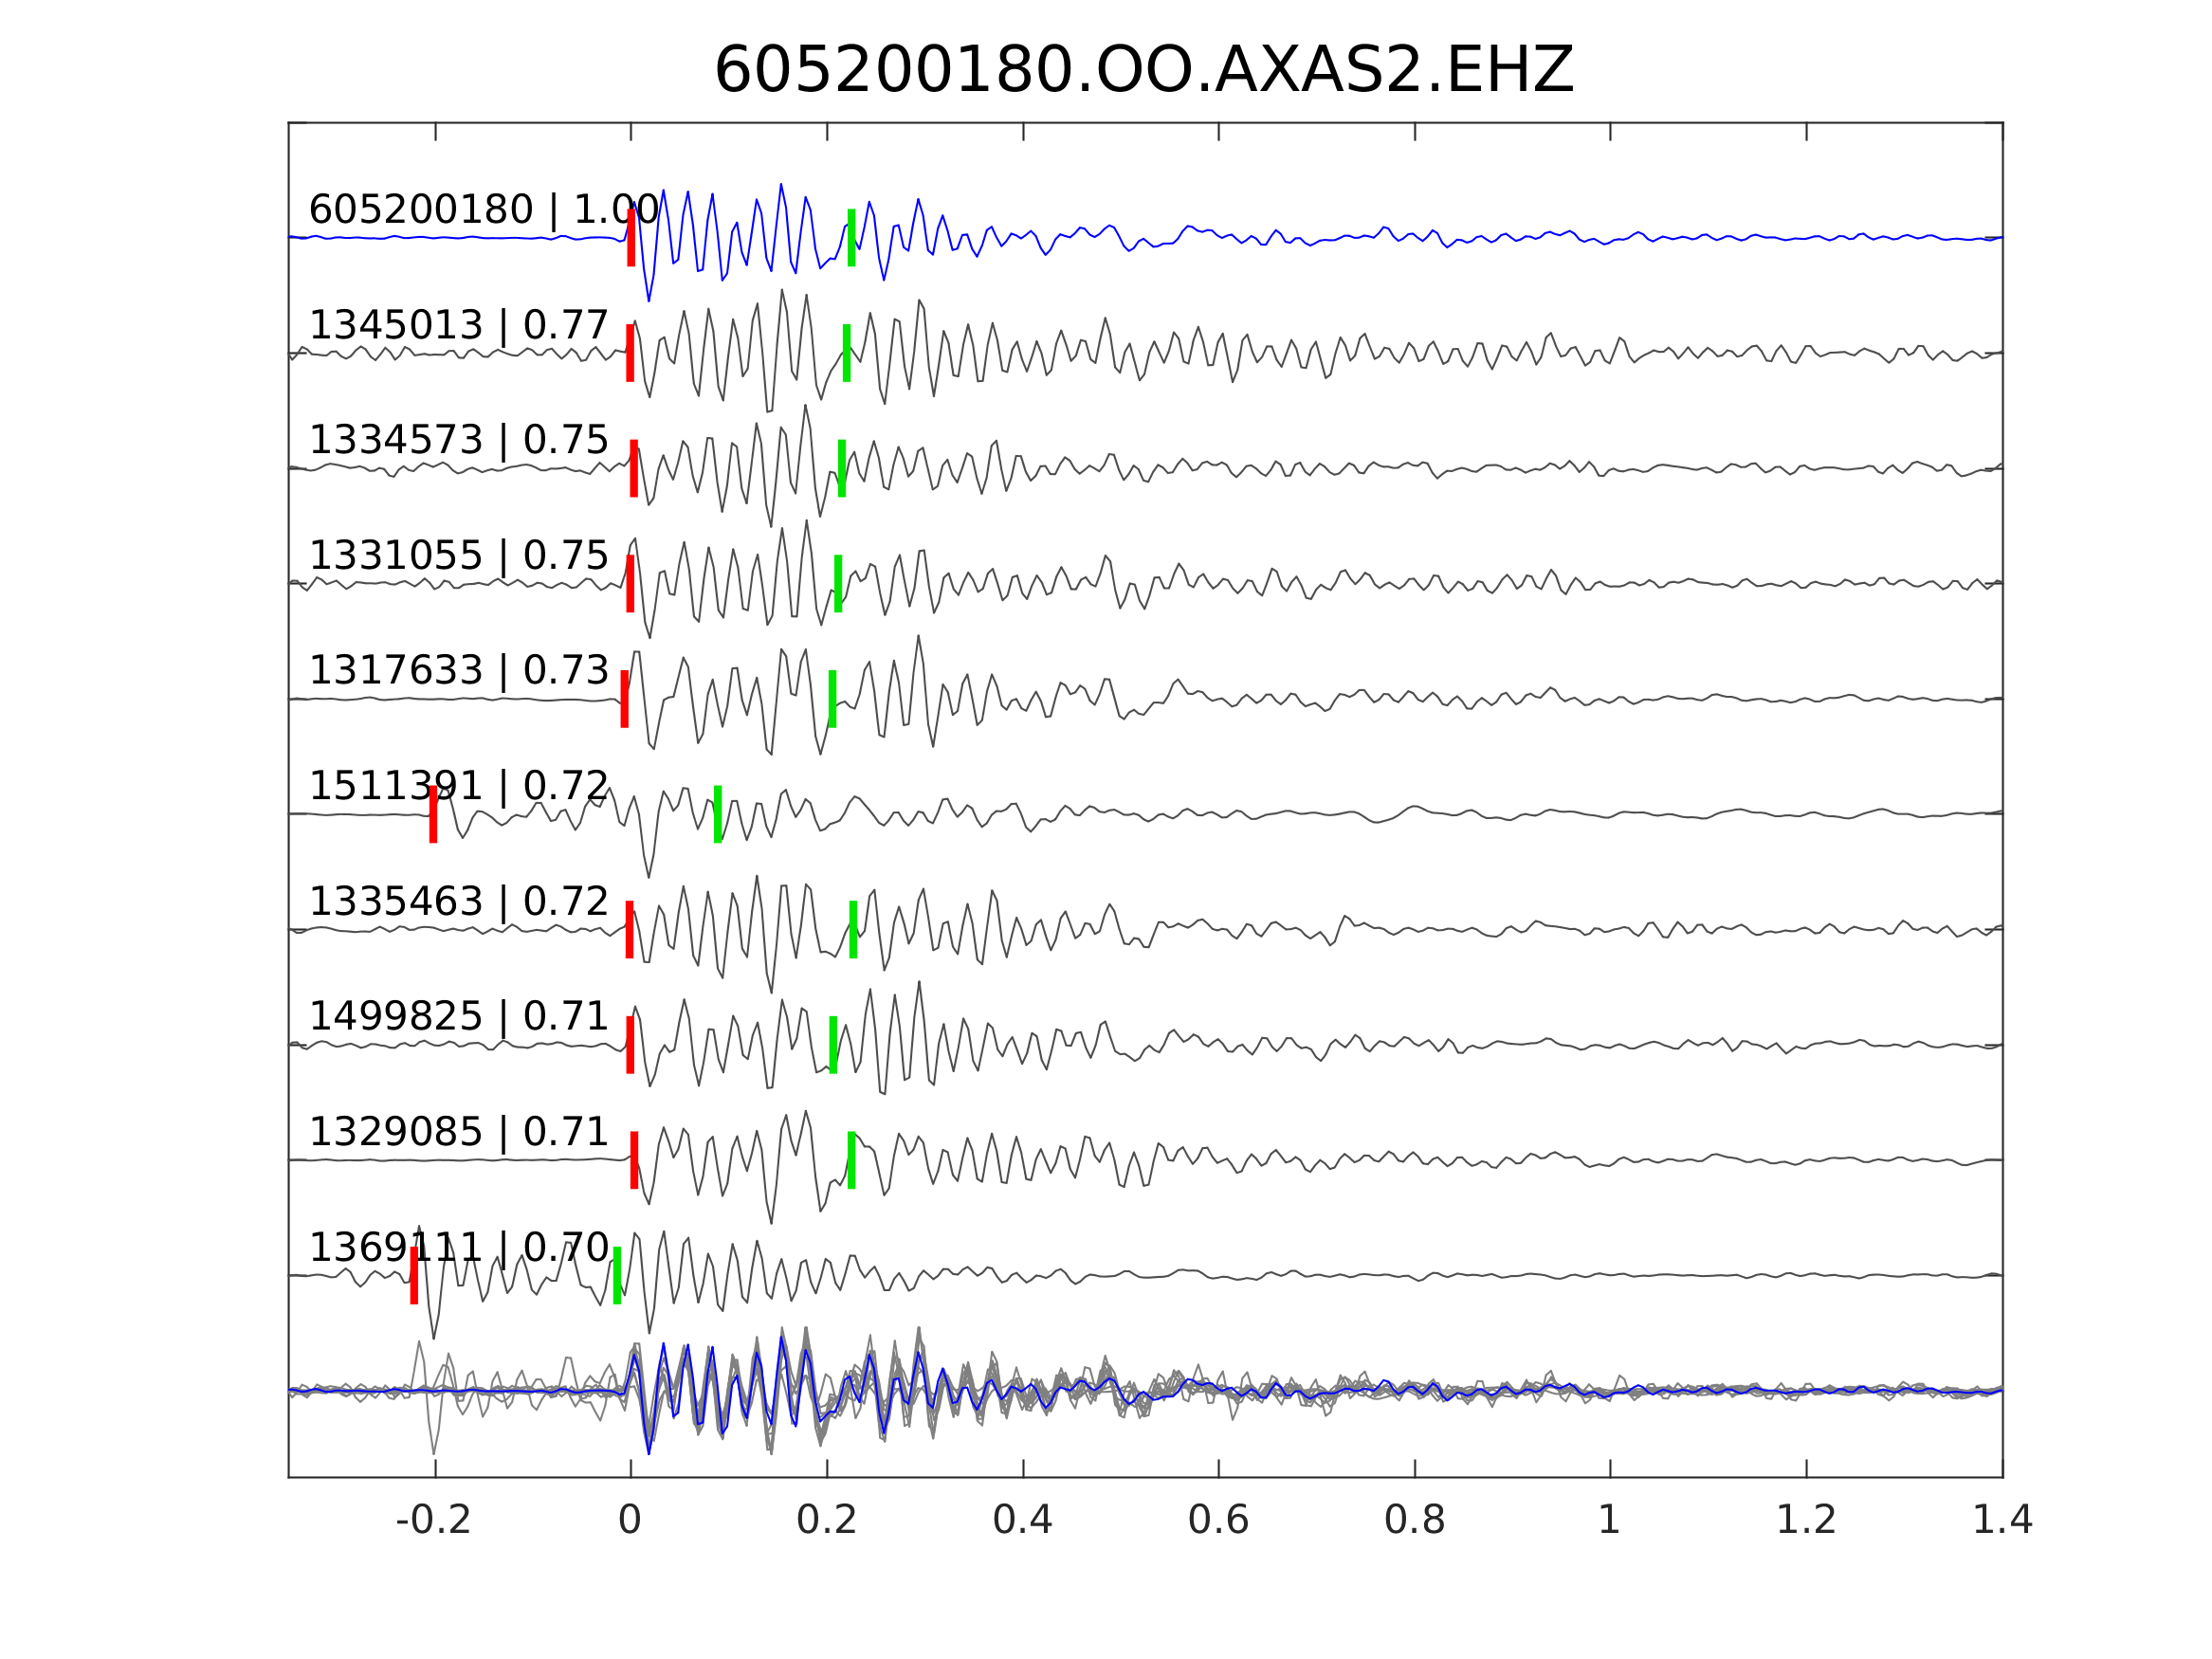2212x1659 pixels.
Task: Click the green marker on trace 1369111
Action: [x=617, y=1275]
